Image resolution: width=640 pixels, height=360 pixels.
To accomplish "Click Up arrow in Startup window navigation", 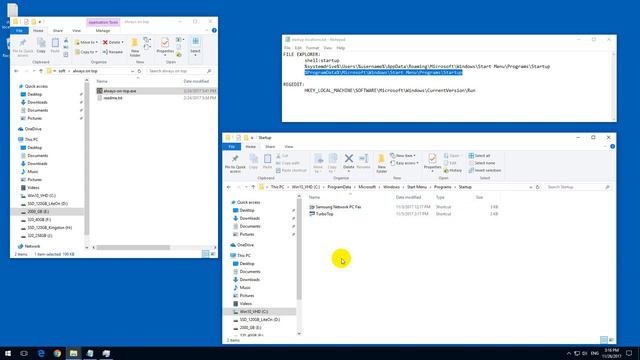I will [x=253, y=187].
